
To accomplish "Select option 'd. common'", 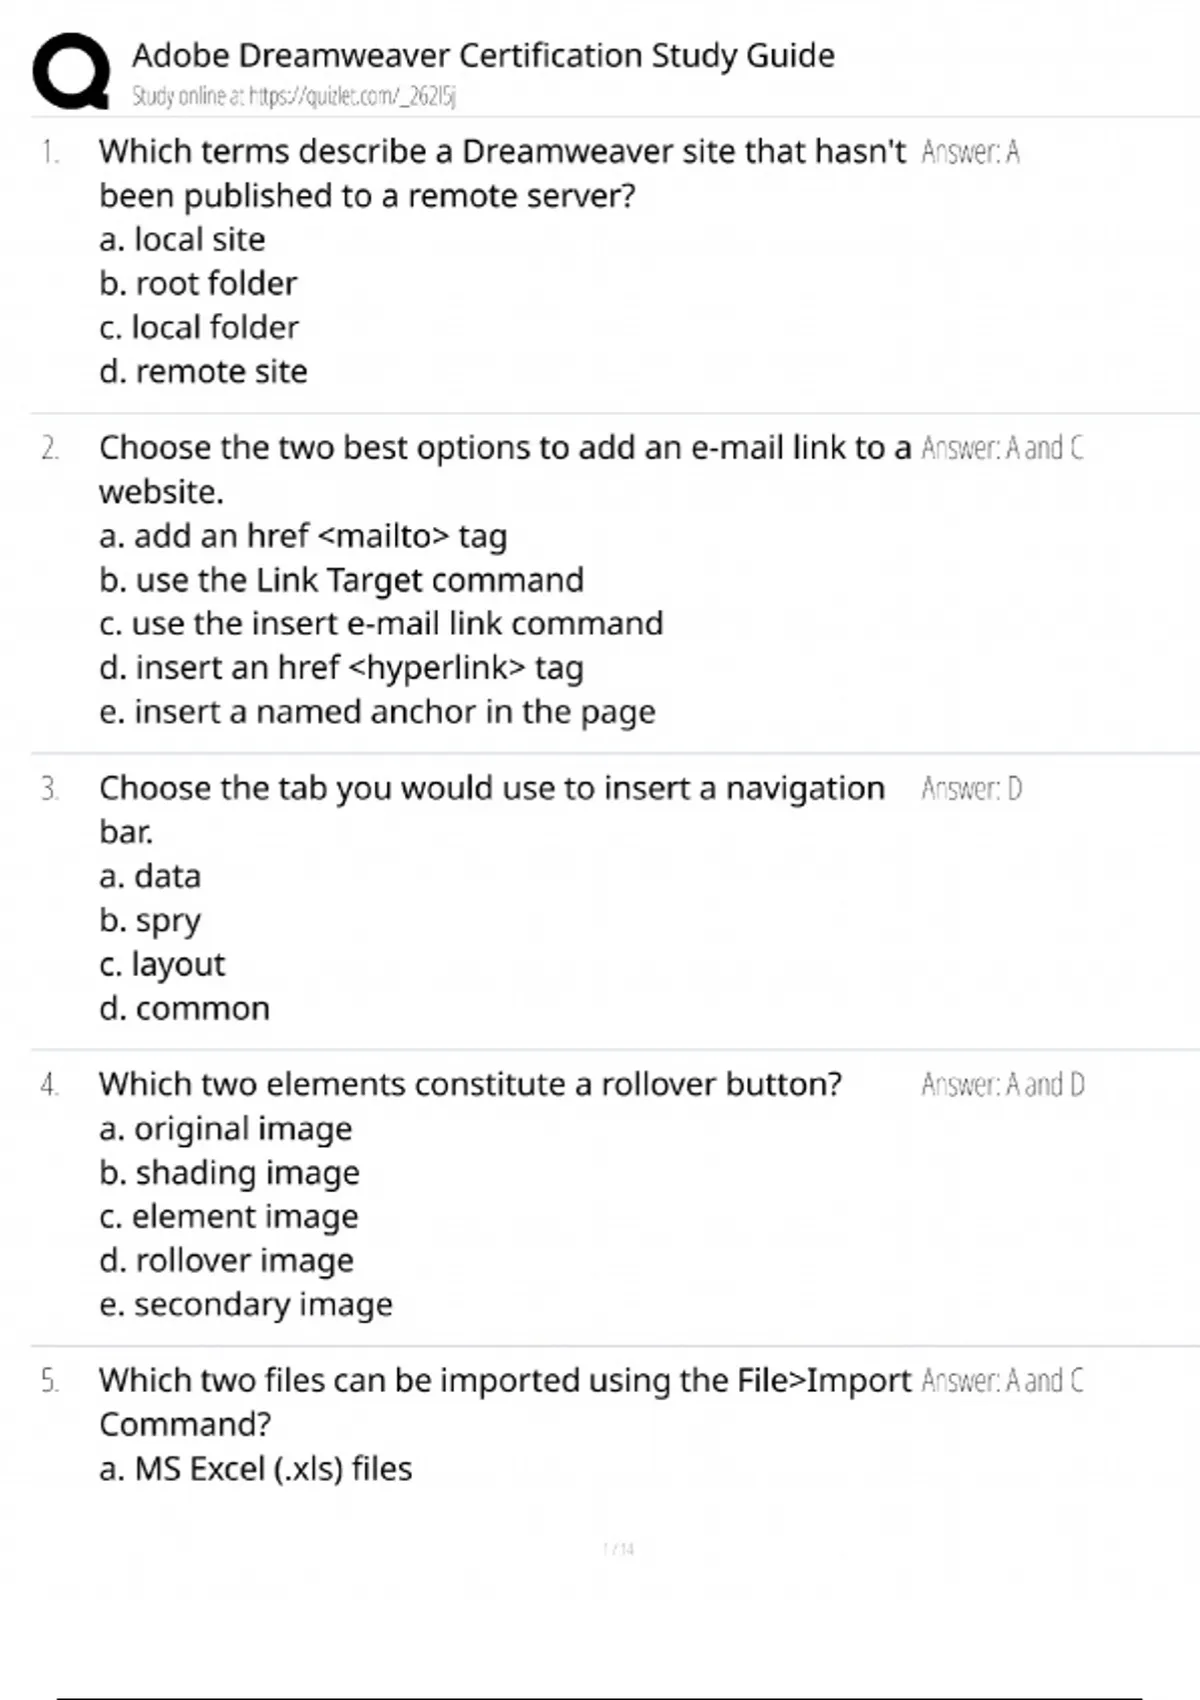I will pyautogui.click(x=184, y=1008).
